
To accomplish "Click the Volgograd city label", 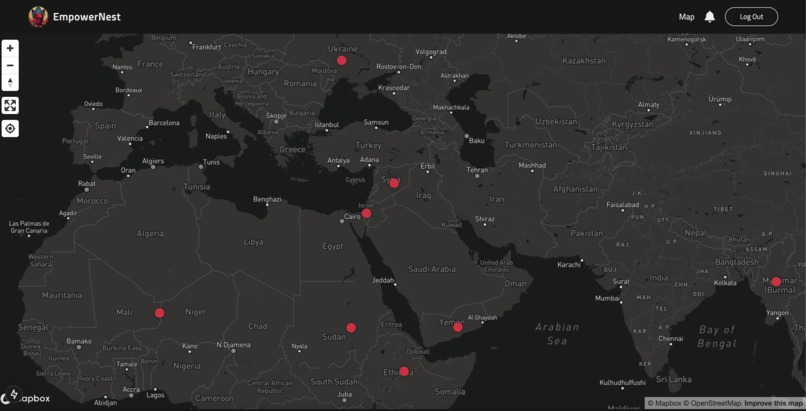I will tap(431, 52).
